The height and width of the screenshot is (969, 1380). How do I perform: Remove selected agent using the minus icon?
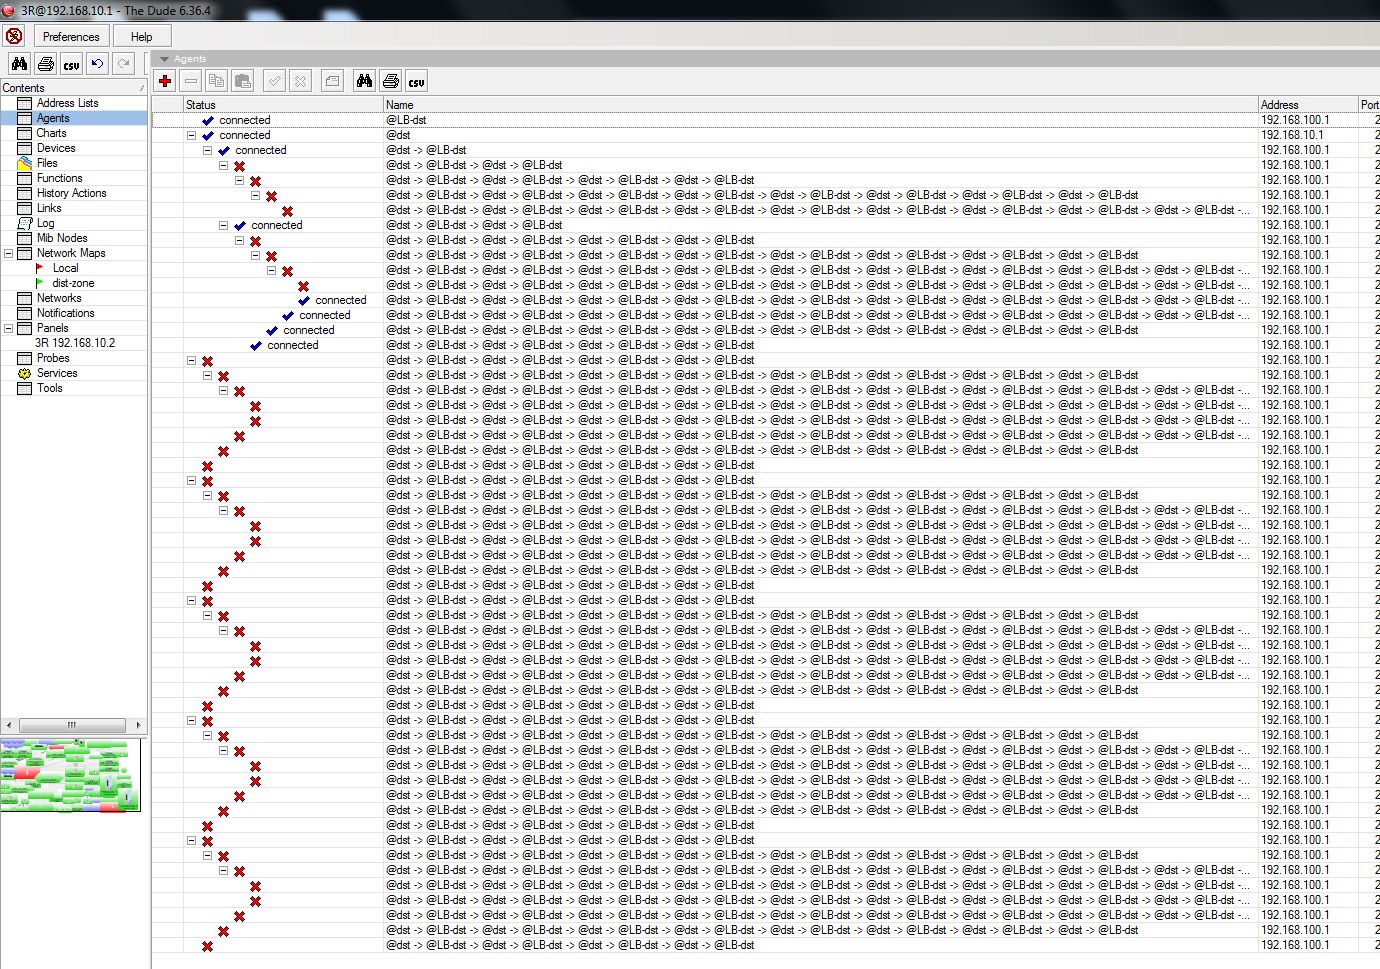(x=190, y=81)
